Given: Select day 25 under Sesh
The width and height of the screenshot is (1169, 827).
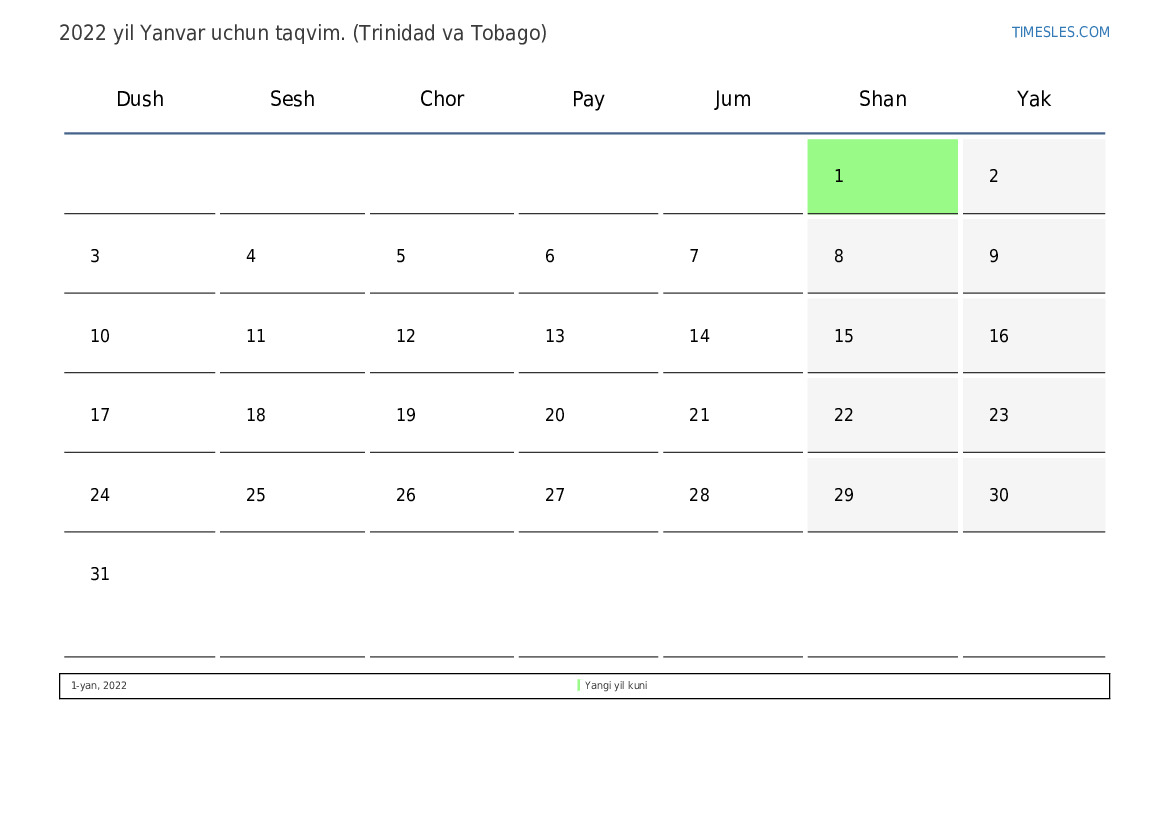Looking at the screenshot, I should click(x=292, y=494).
